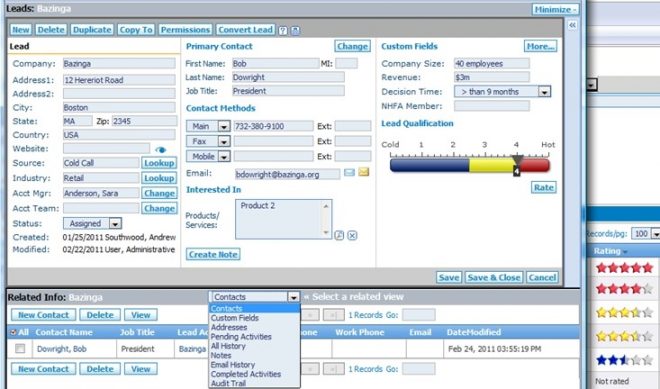Viewport: 660px width, 389px height.
Task: Click the Rate button
Action: [543, 188]
